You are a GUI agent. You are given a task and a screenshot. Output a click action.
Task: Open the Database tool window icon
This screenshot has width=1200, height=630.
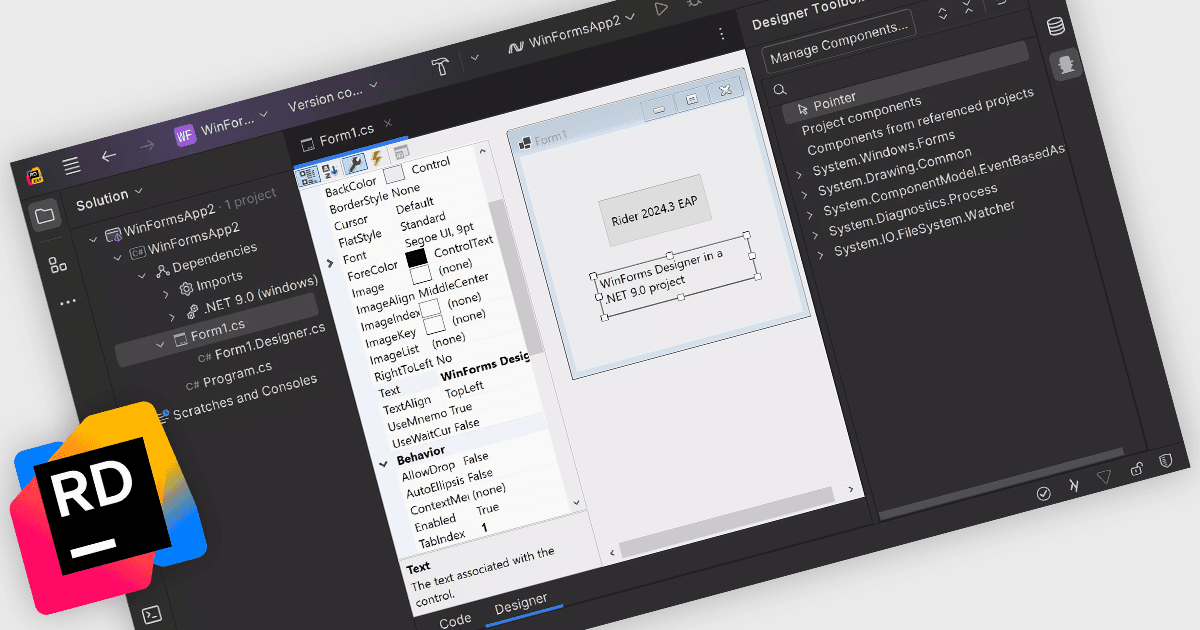point(1056,27)
